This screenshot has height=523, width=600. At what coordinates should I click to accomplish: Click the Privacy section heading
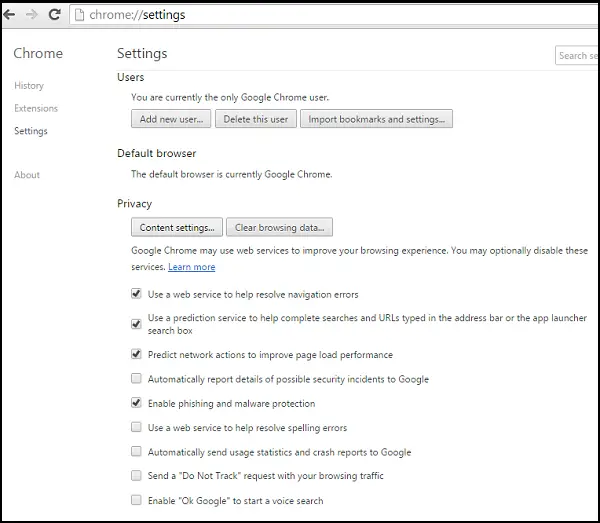(x=134, y=204)
